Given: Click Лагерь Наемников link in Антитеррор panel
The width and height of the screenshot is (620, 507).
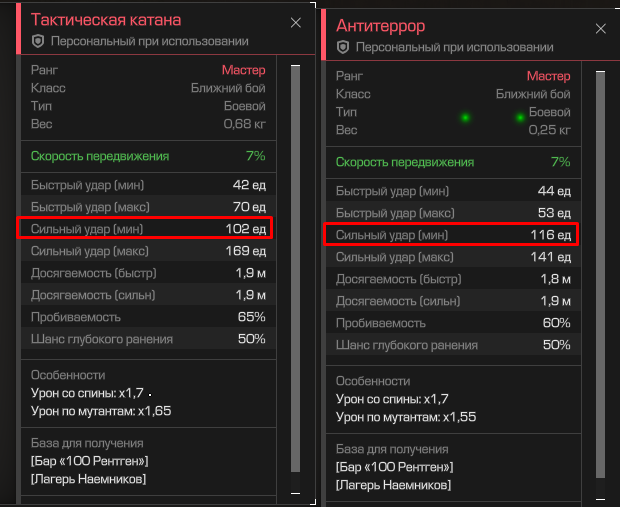Looking at the screenshot, I should click(x=393, y=485).
